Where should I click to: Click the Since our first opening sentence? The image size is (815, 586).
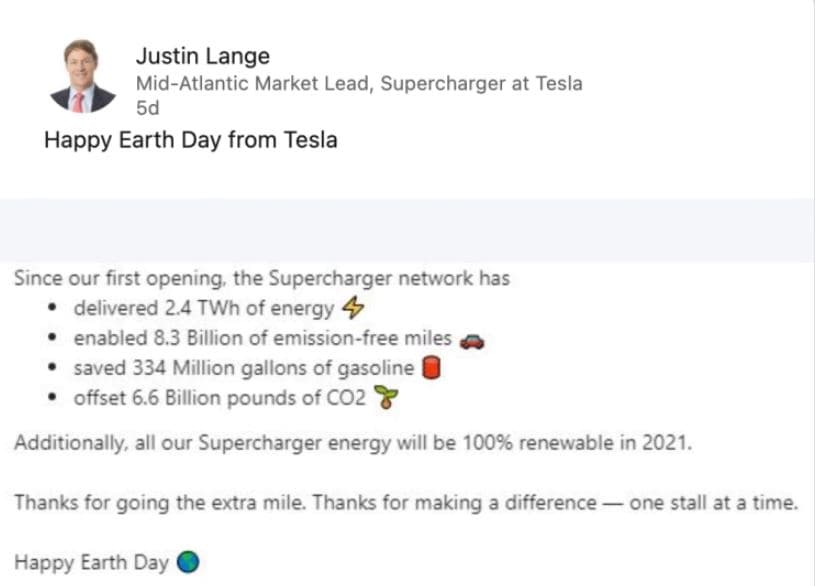tap(262, 278)
